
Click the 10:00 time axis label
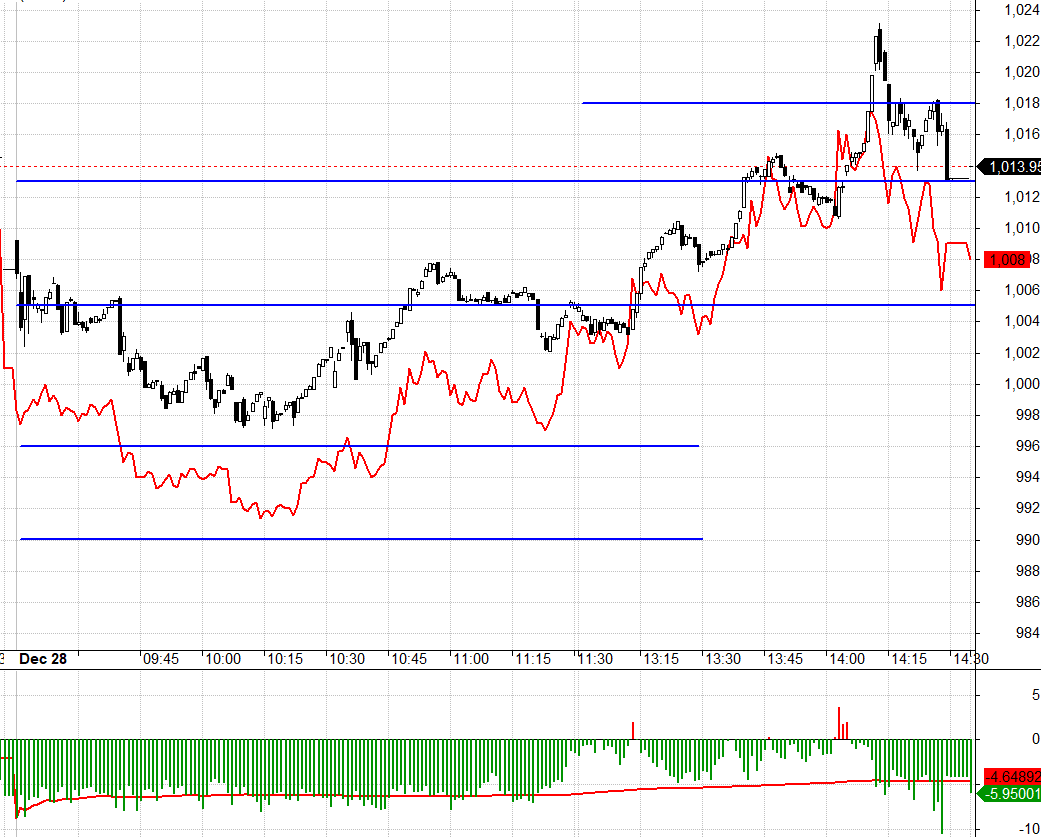point(223,659)
